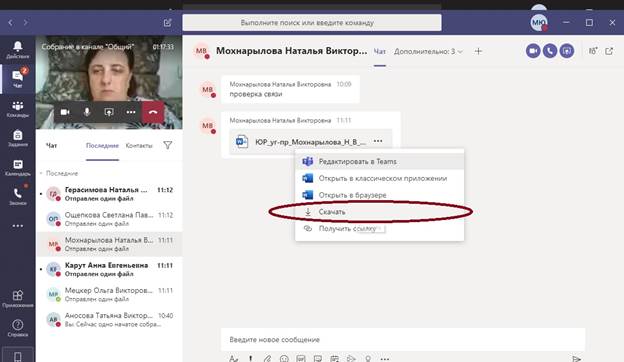The height and width of the screenshot is (362, 624).
Task: Go back with the left arrow
Action: (x=10, y=23)
